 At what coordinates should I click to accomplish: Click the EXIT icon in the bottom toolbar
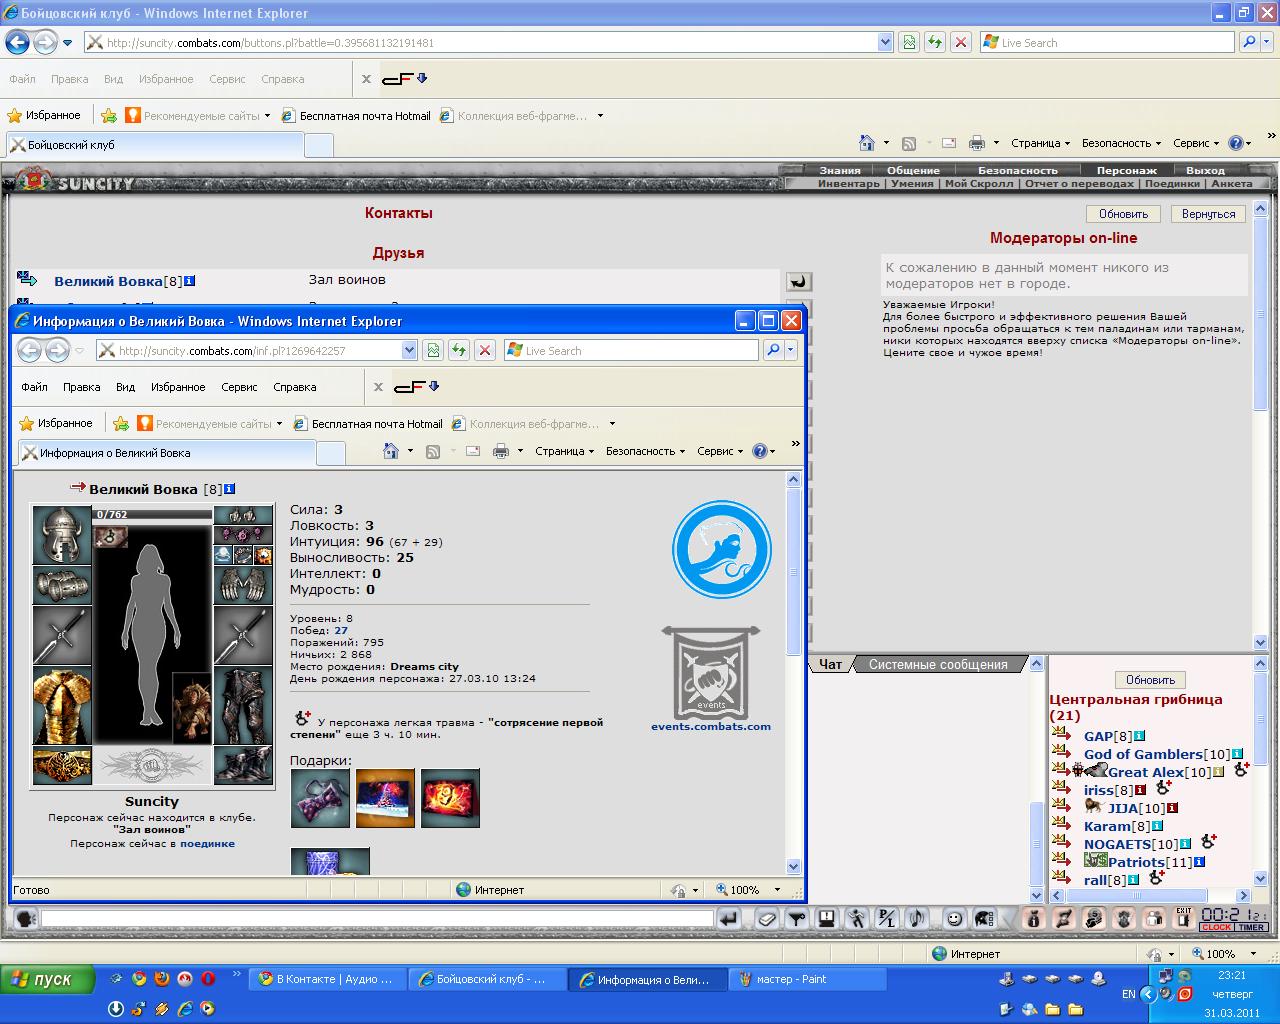point(1184,917)
